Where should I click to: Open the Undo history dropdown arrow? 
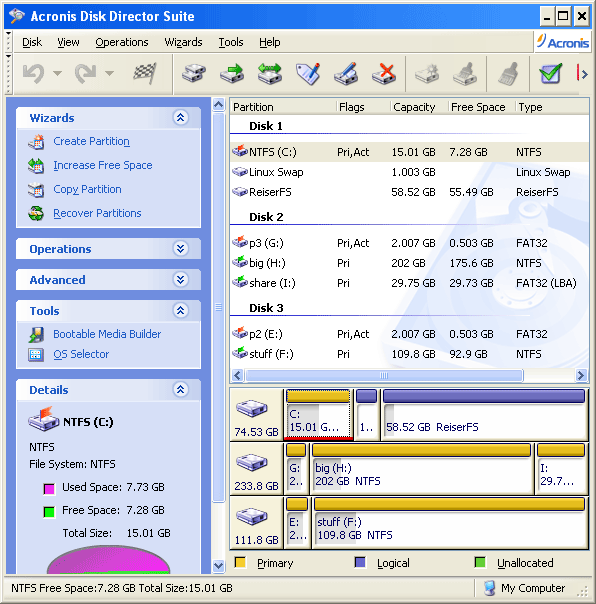click(57, 73)
